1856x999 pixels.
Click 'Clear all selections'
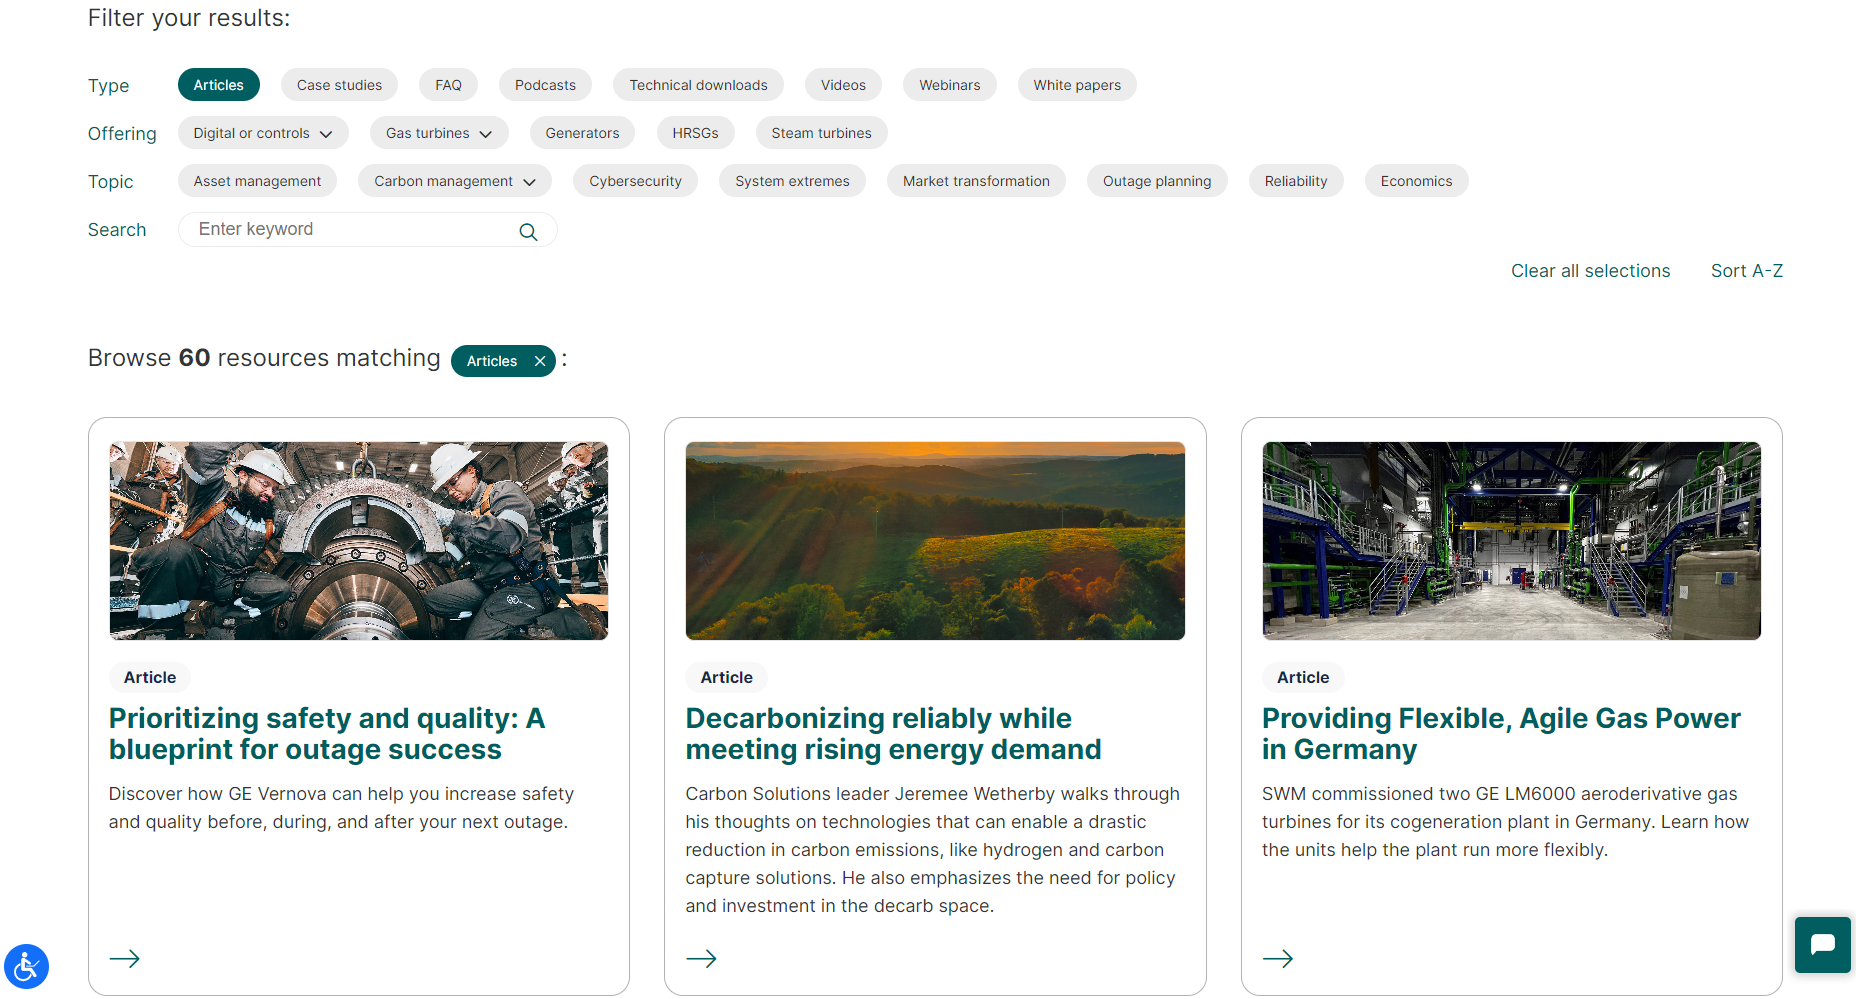1590,270
